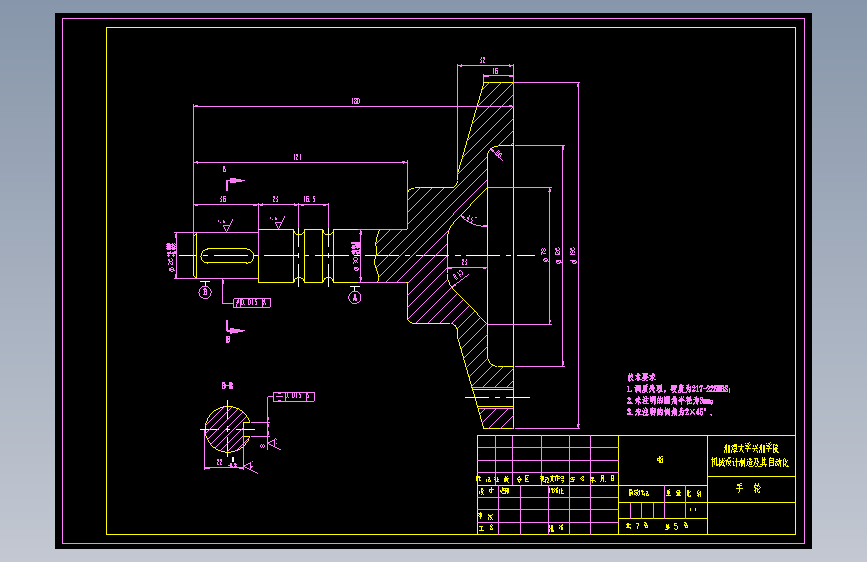Image resolution: width=867 pixels, height=562 pixels.
Task: Select the 121 shaft length dimension text
Action: [297, 158]
